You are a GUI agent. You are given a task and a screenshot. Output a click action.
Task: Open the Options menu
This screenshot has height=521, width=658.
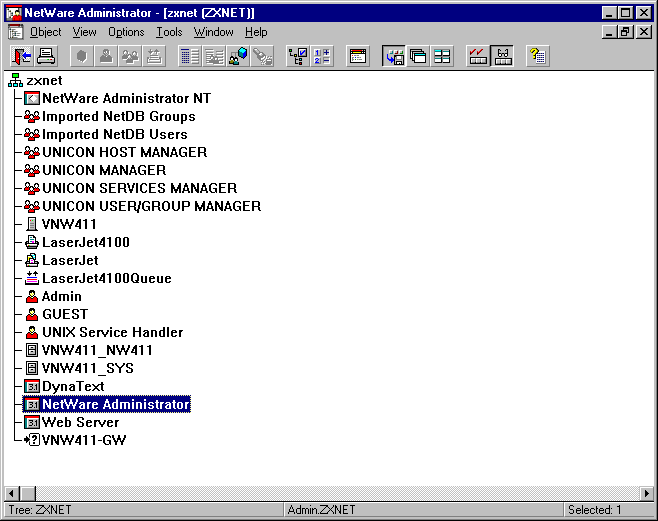coord(126,32)
